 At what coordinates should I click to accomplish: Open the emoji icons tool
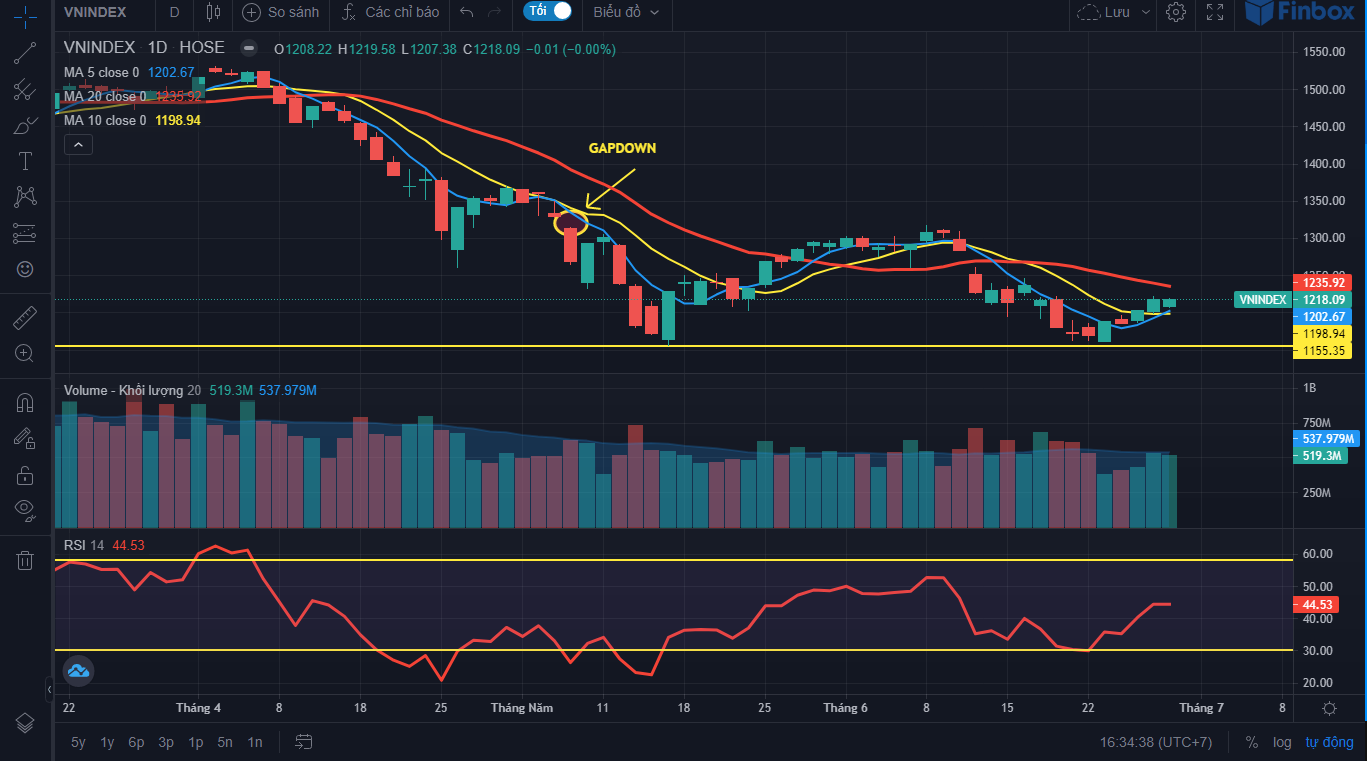(25, 269)
